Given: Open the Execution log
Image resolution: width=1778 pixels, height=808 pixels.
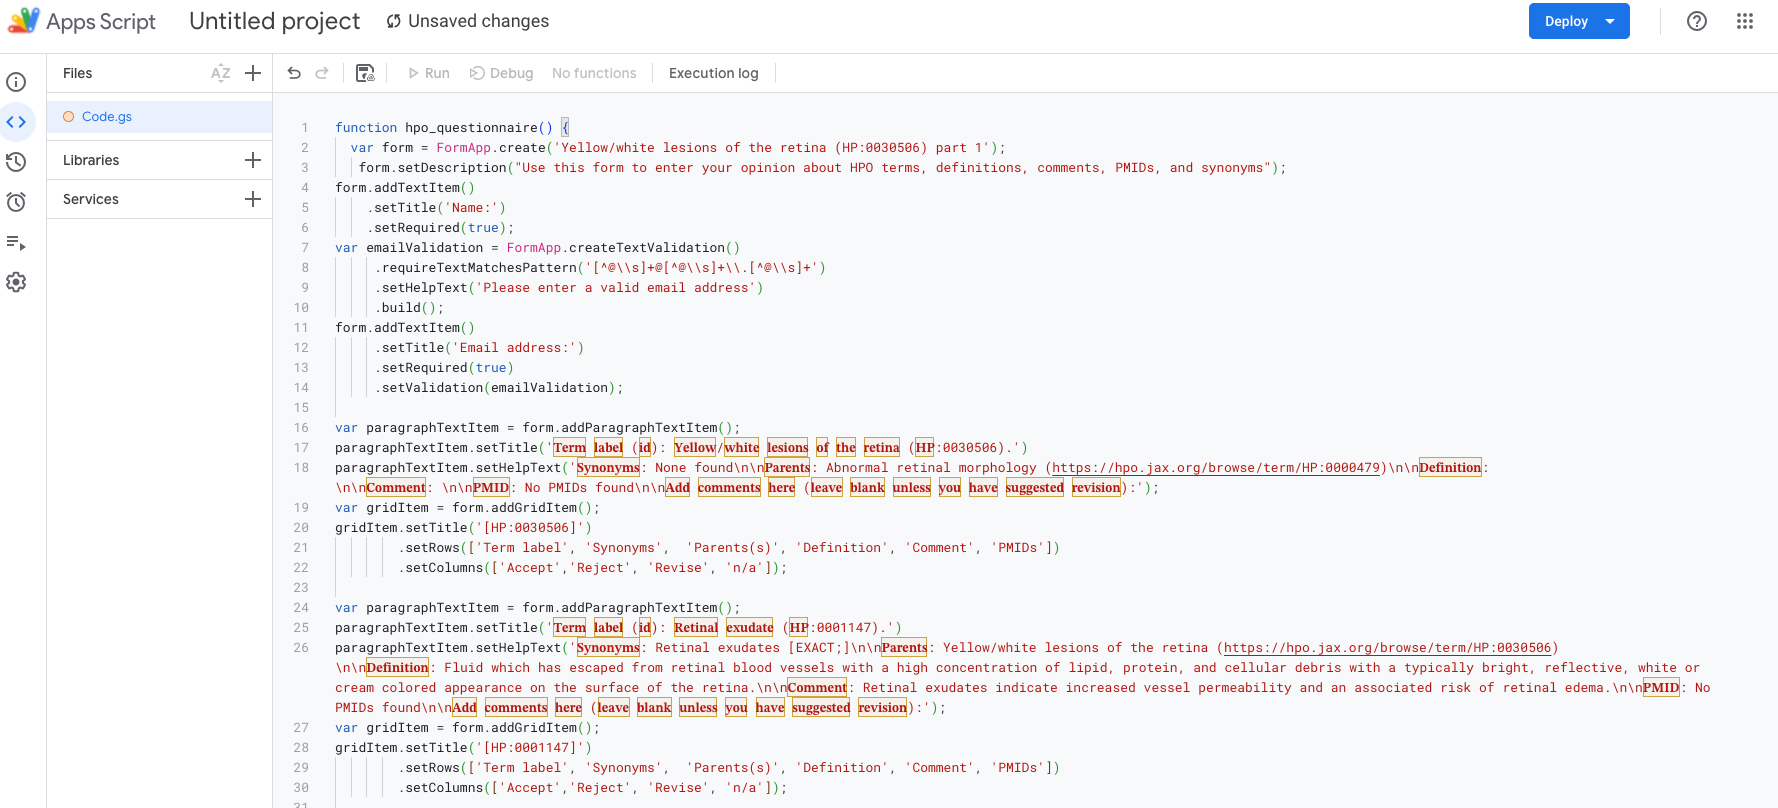Looking at the screenshot, I should (x=713, y=73).
